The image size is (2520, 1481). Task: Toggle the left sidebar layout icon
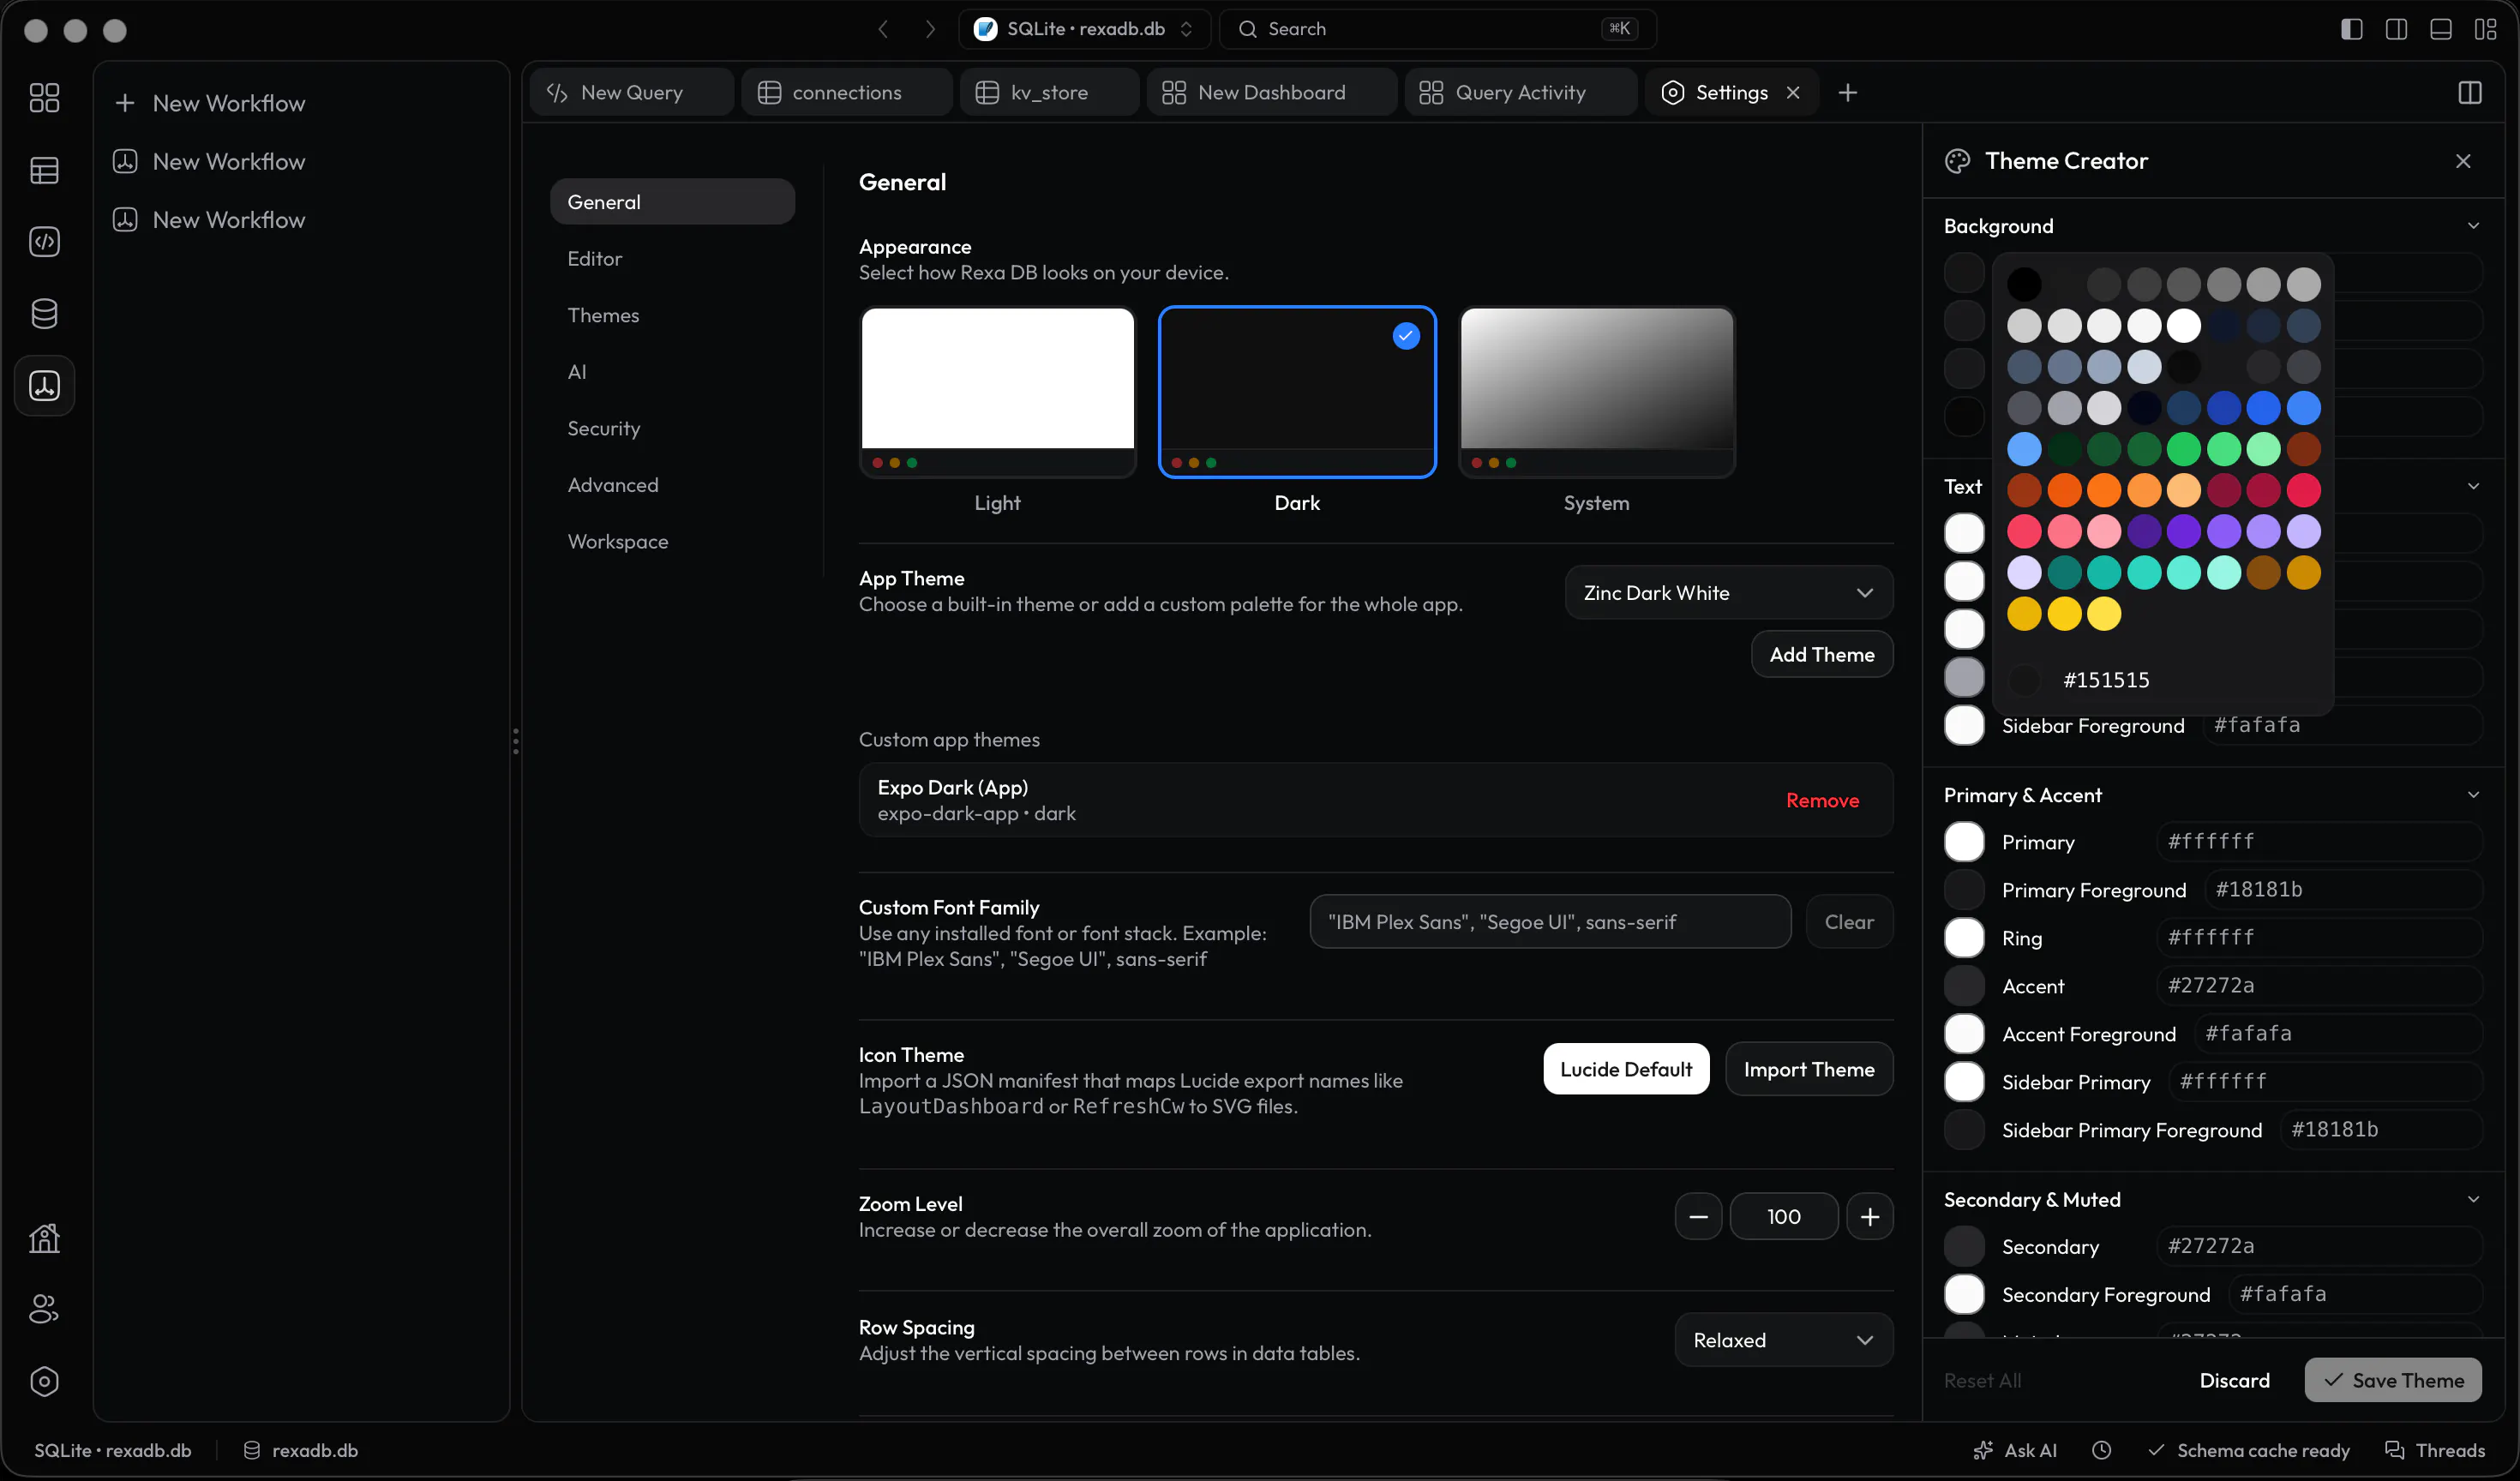point(2351,29)
